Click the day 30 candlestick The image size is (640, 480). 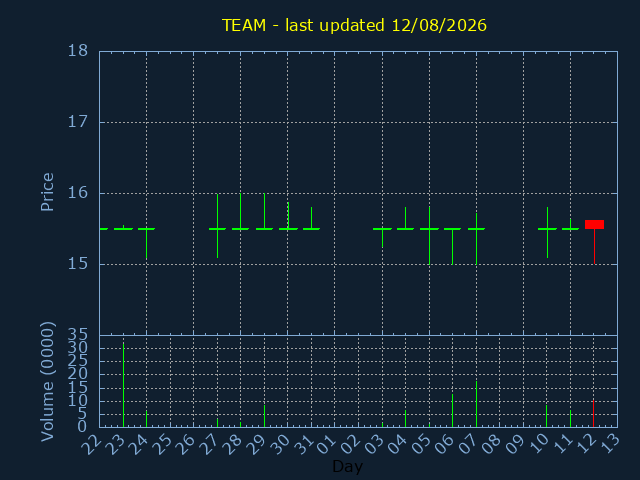pos(288,216)
